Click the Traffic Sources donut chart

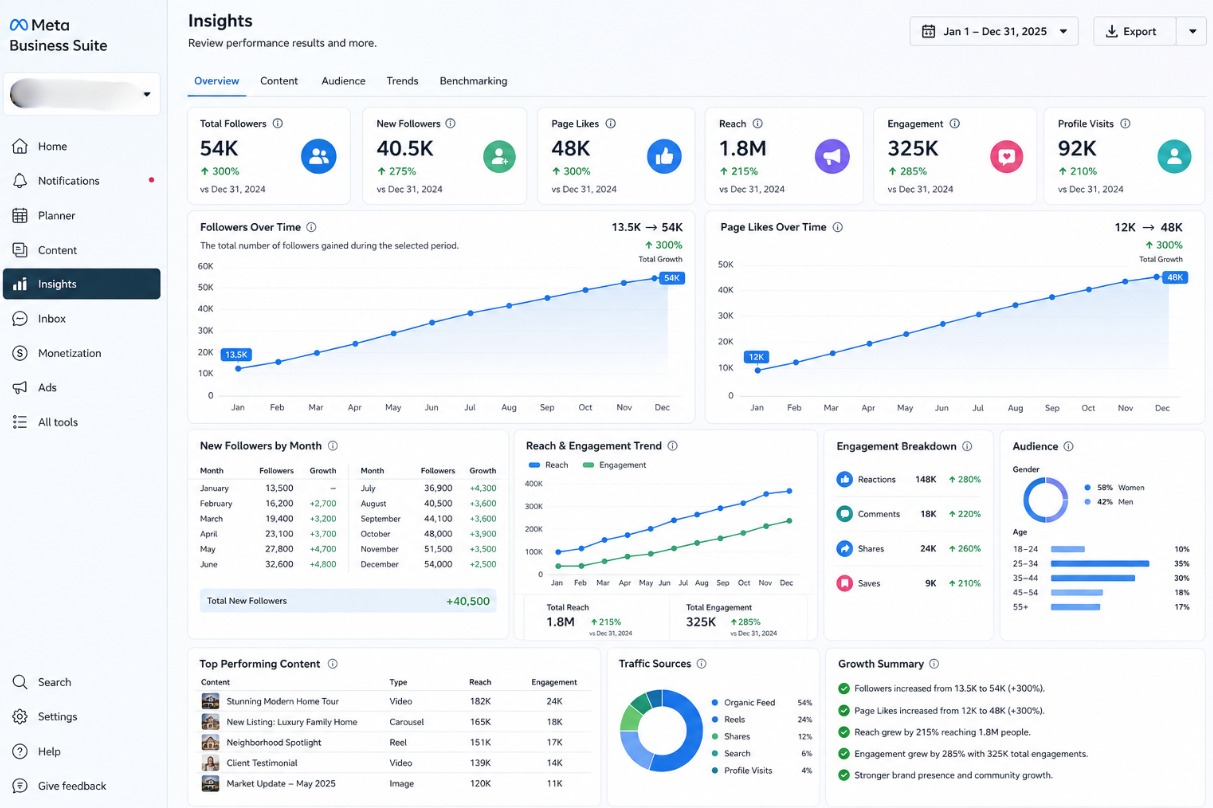point(660,730)
